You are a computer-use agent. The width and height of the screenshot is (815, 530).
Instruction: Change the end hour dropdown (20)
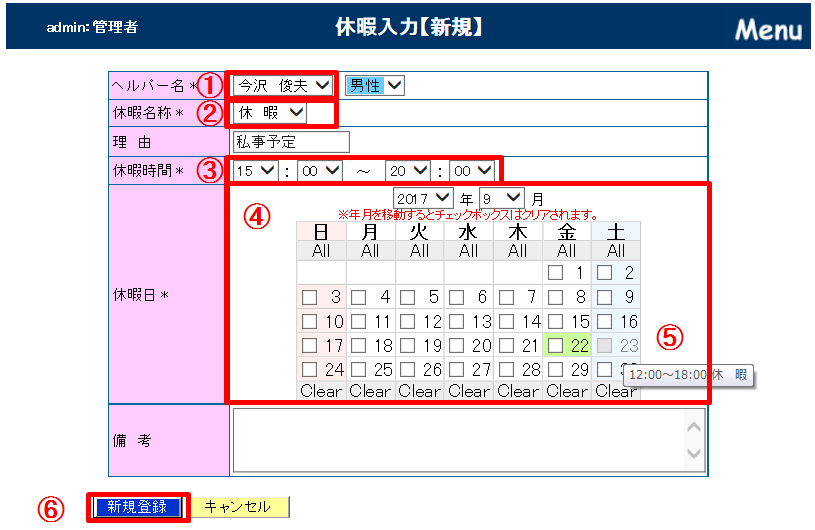pyautogui.click(x=408, y=171)
